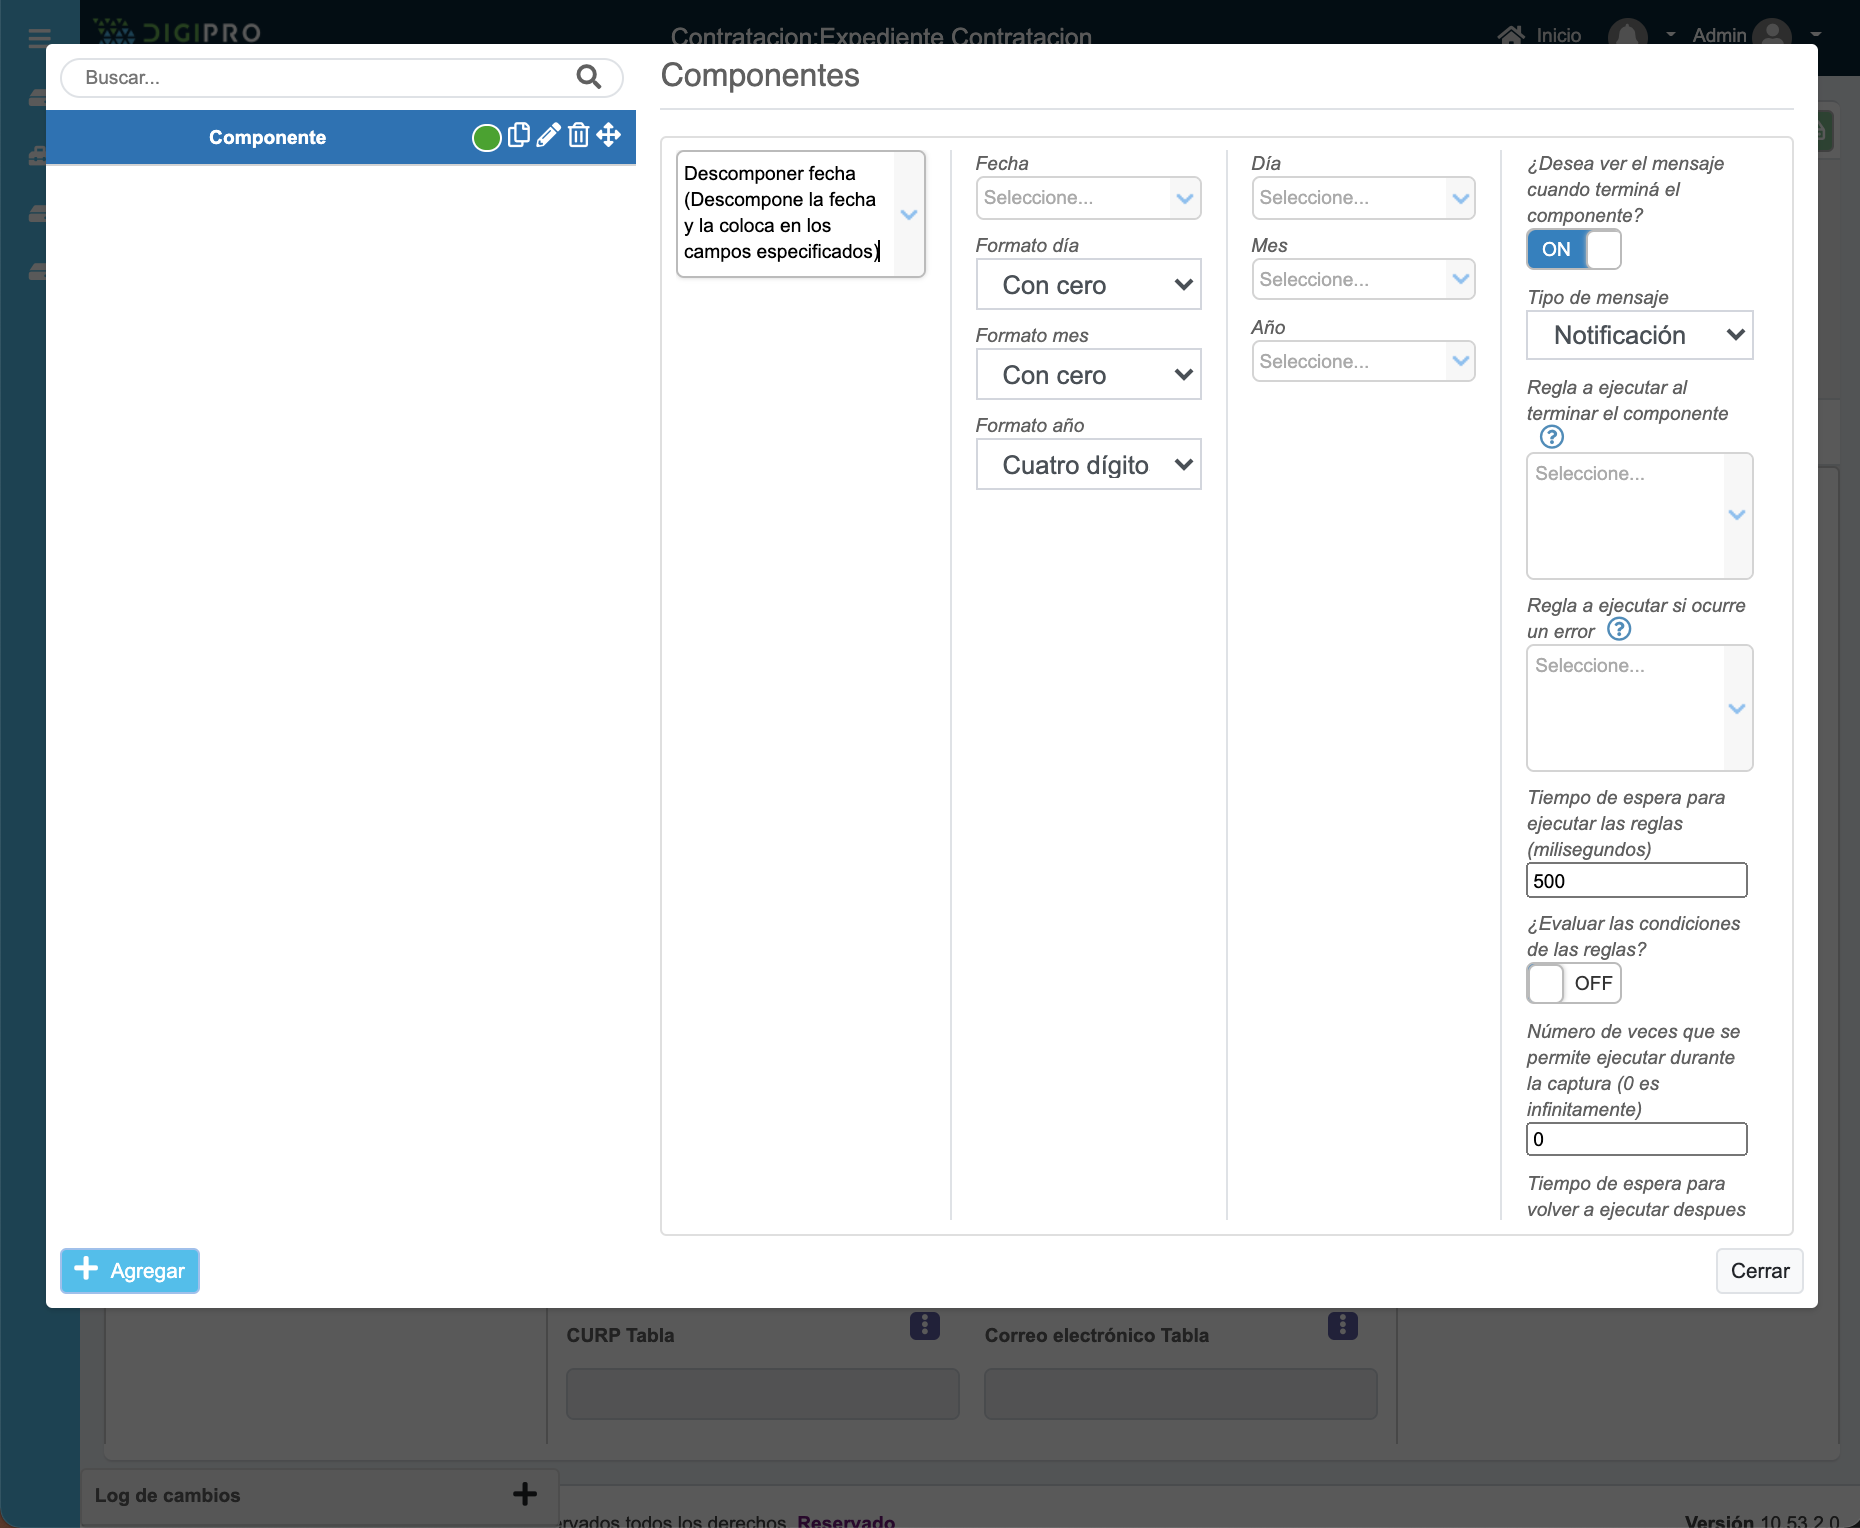Open help for 'Regla a ejecutar al terminar'
This screenshot has width=1860, height=1528.
click(1551, 437)
